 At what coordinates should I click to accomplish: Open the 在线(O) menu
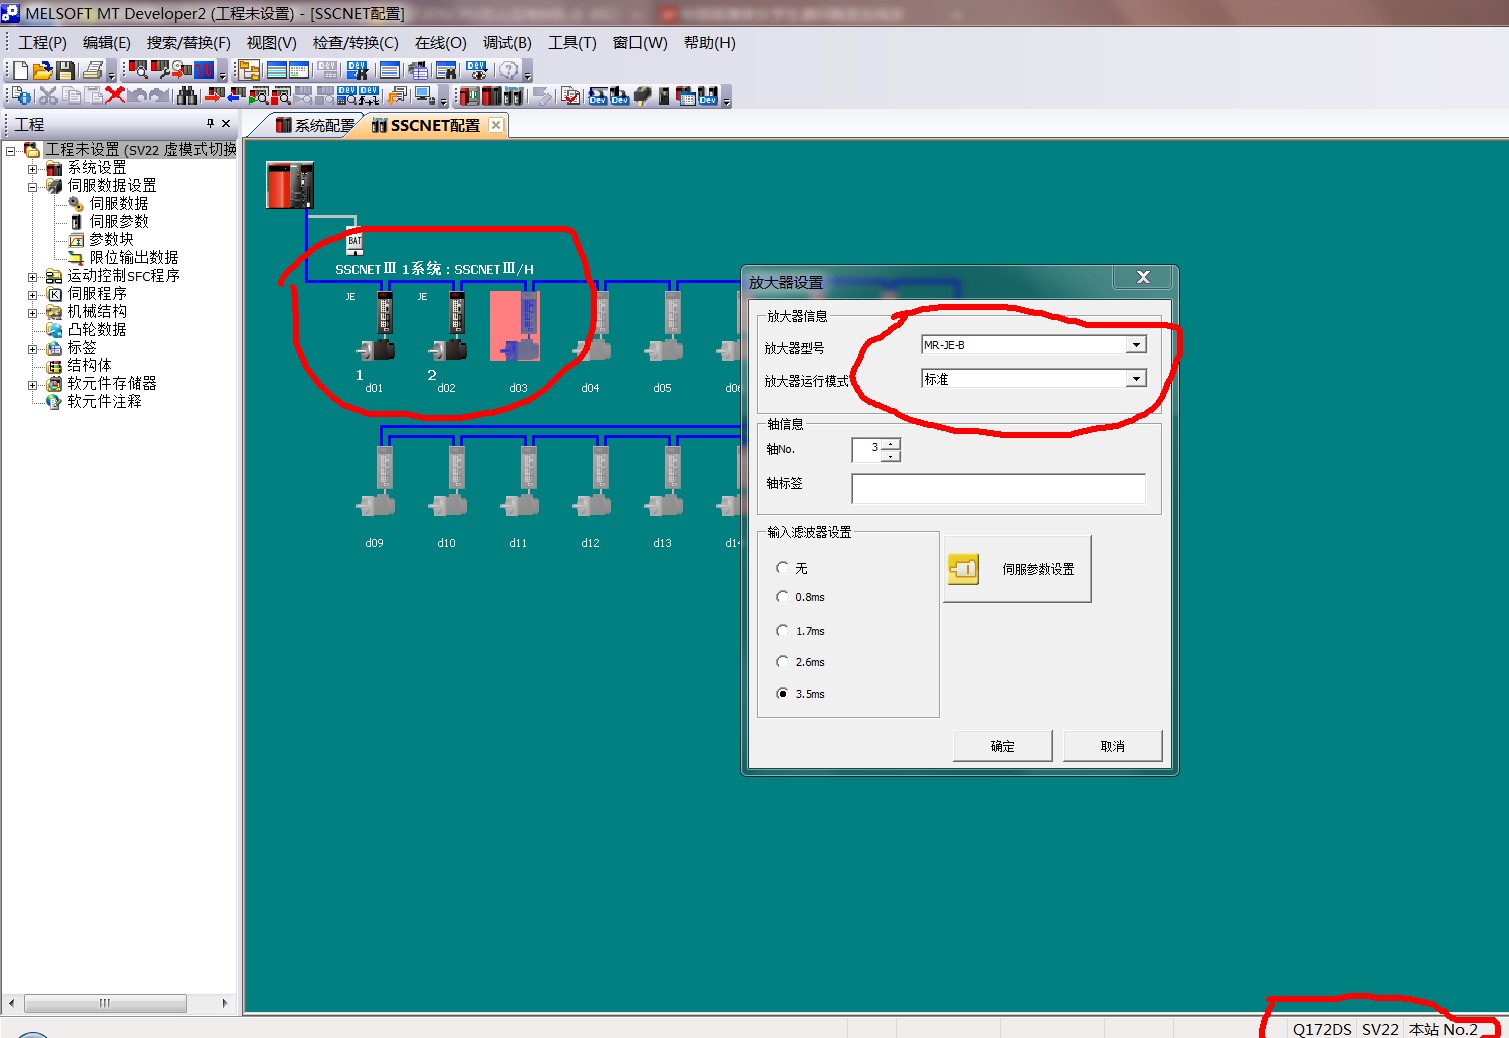click(x=440, y=43)
